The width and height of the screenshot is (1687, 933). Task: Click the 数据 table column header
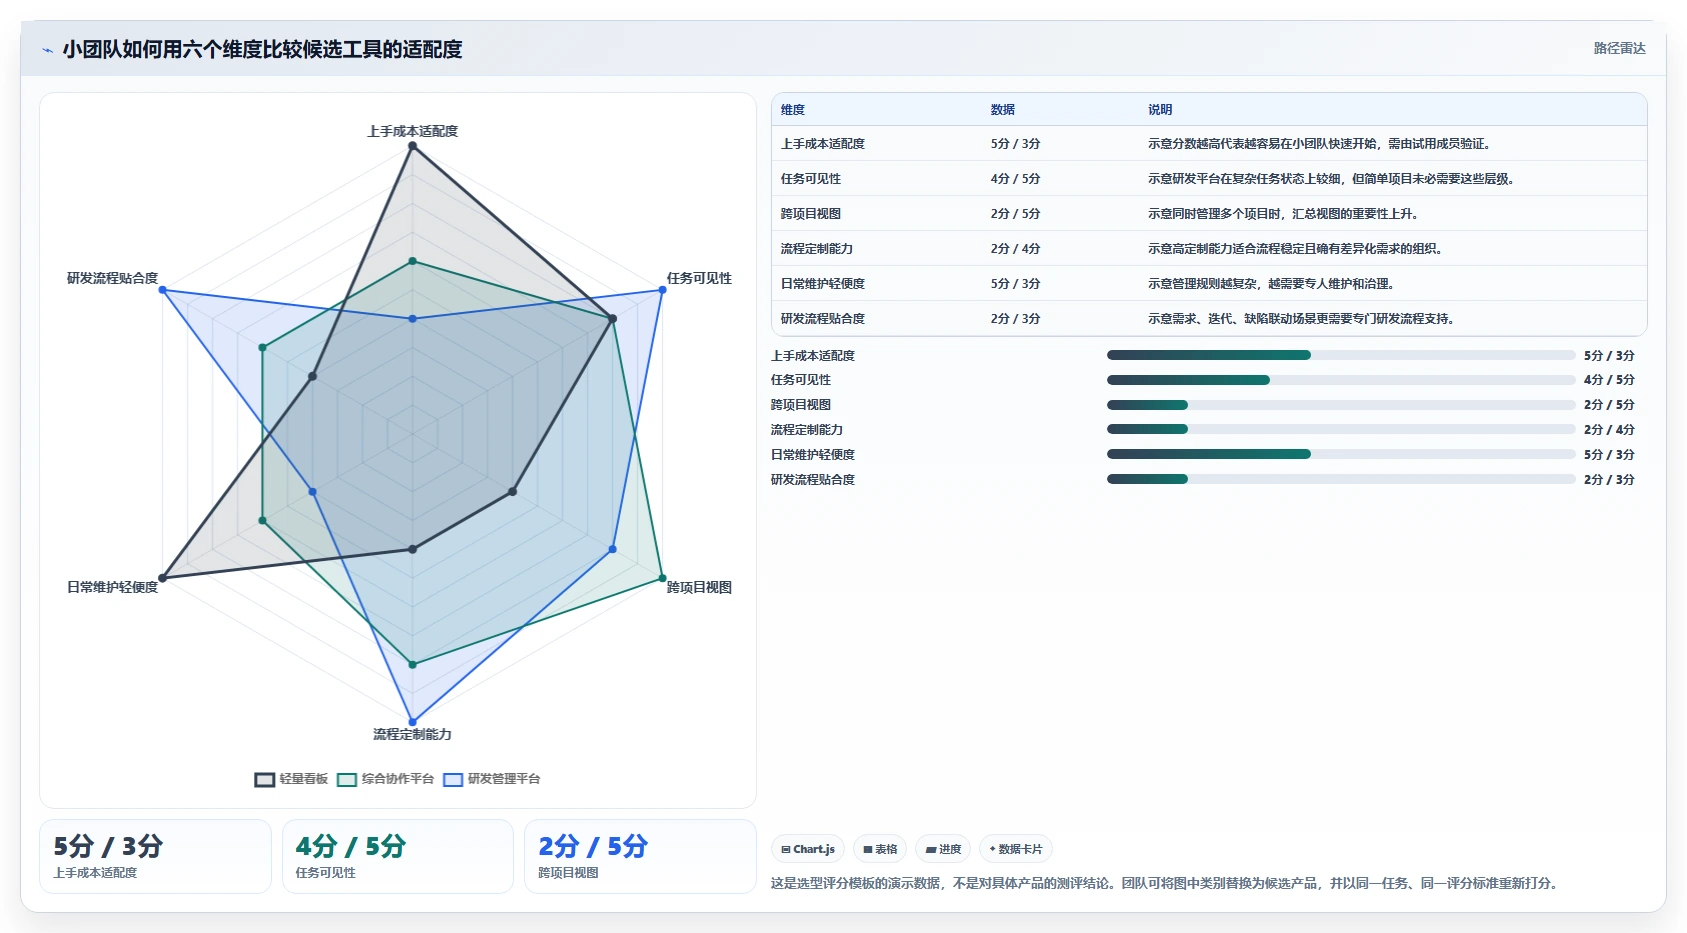click(x=1003, y=110)
